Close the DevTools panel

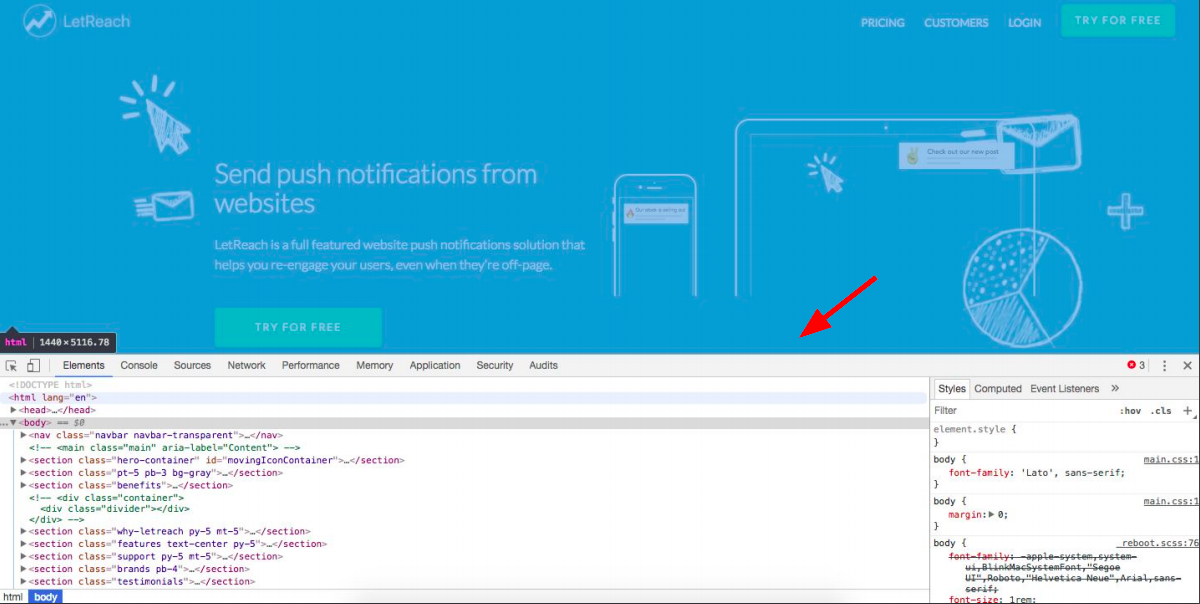[x=1188, y=366]
